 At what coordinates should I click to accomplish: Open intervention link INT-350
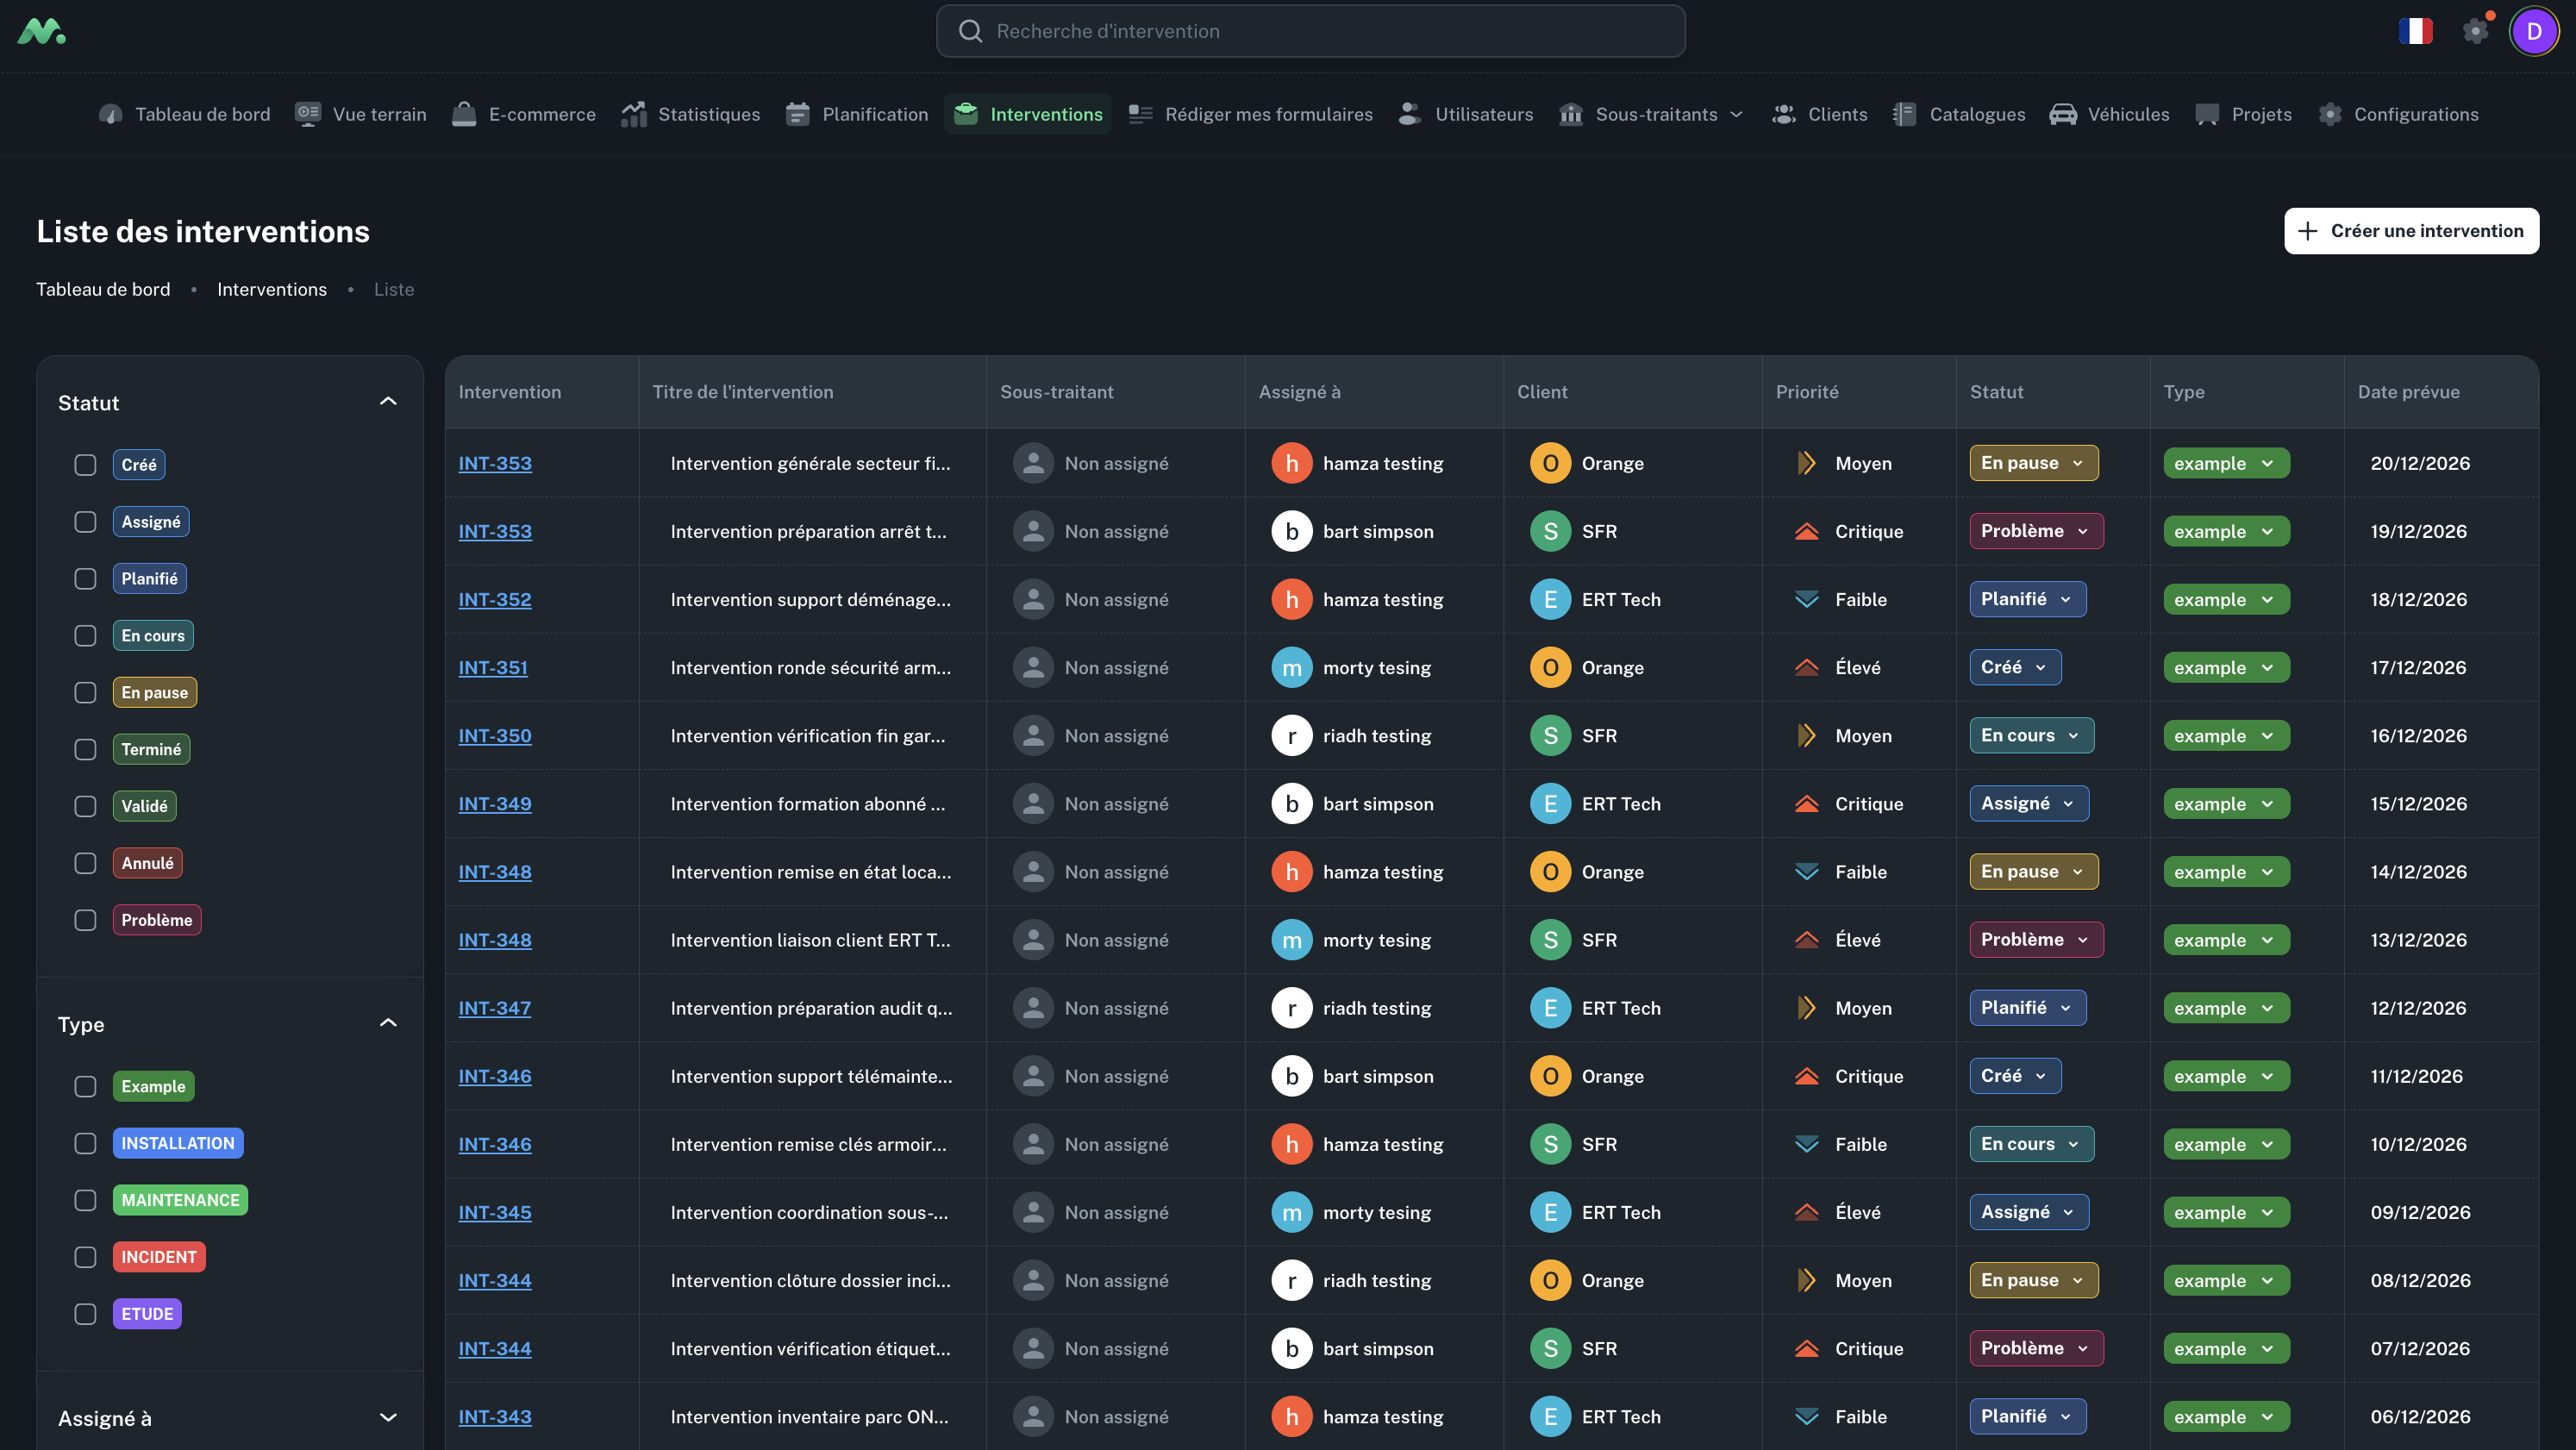(495, 736)
